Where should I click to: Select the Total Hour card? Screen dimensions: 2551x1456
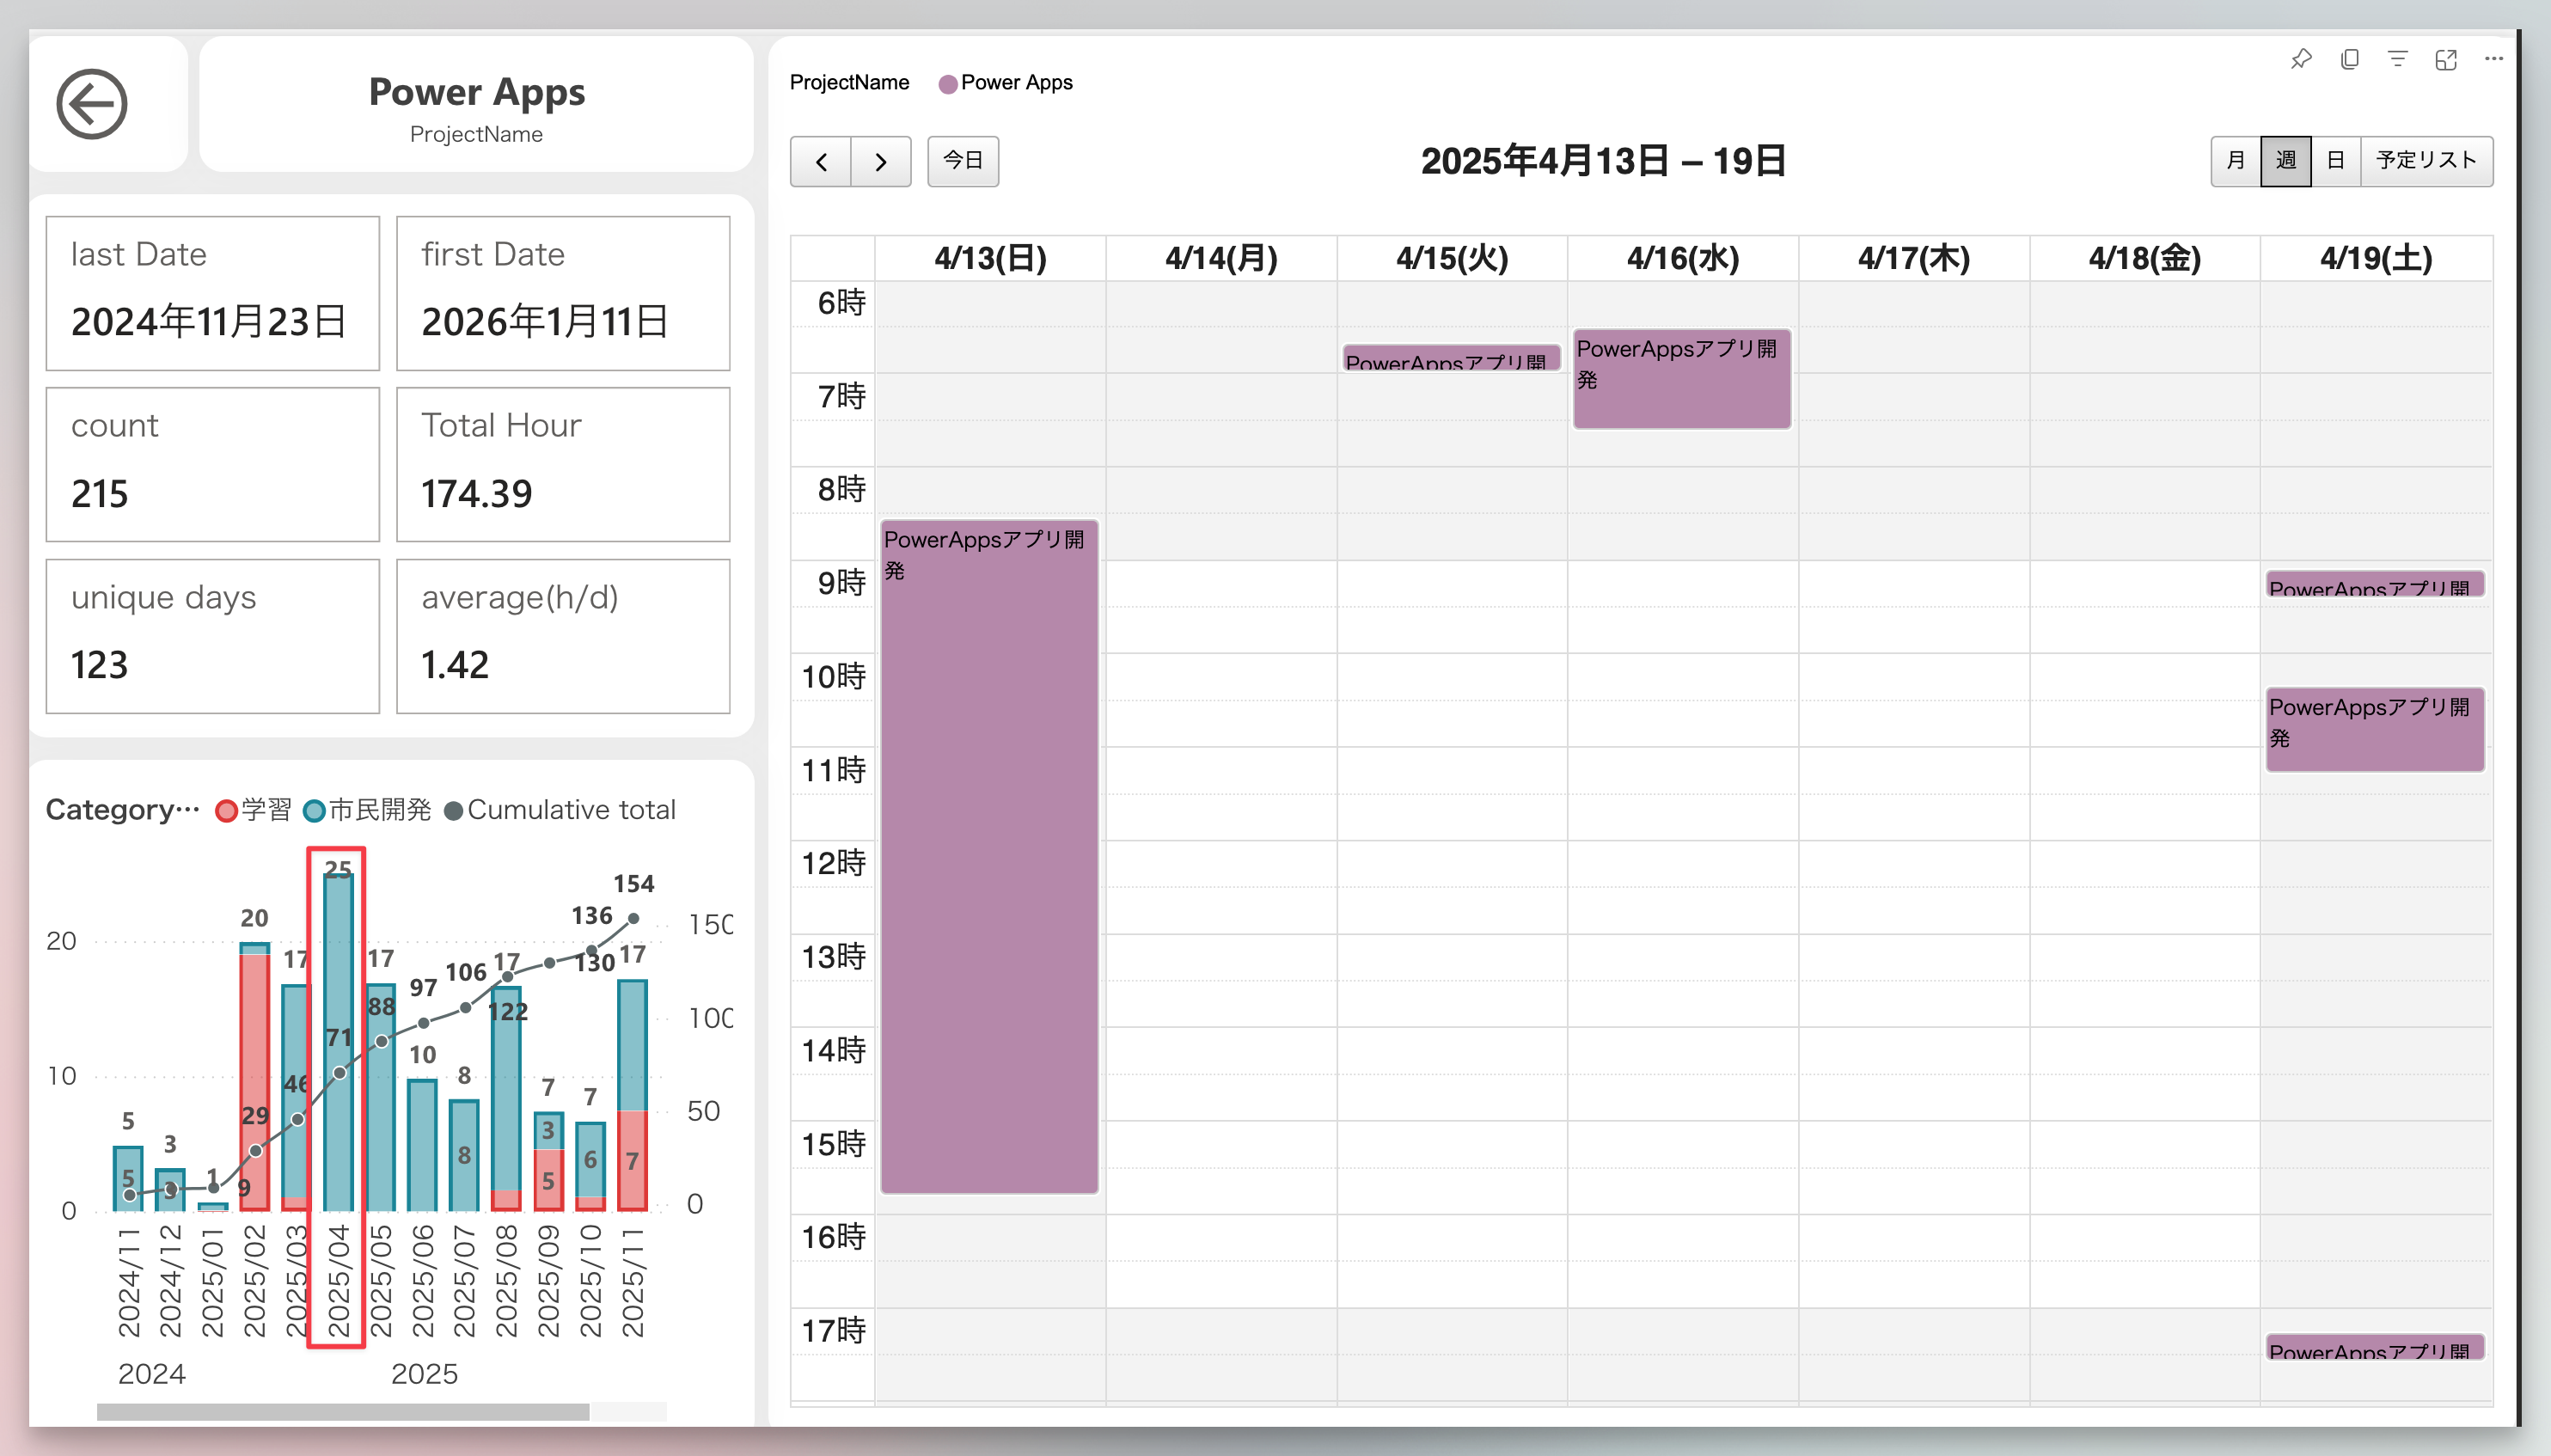(x=563, y=465)
